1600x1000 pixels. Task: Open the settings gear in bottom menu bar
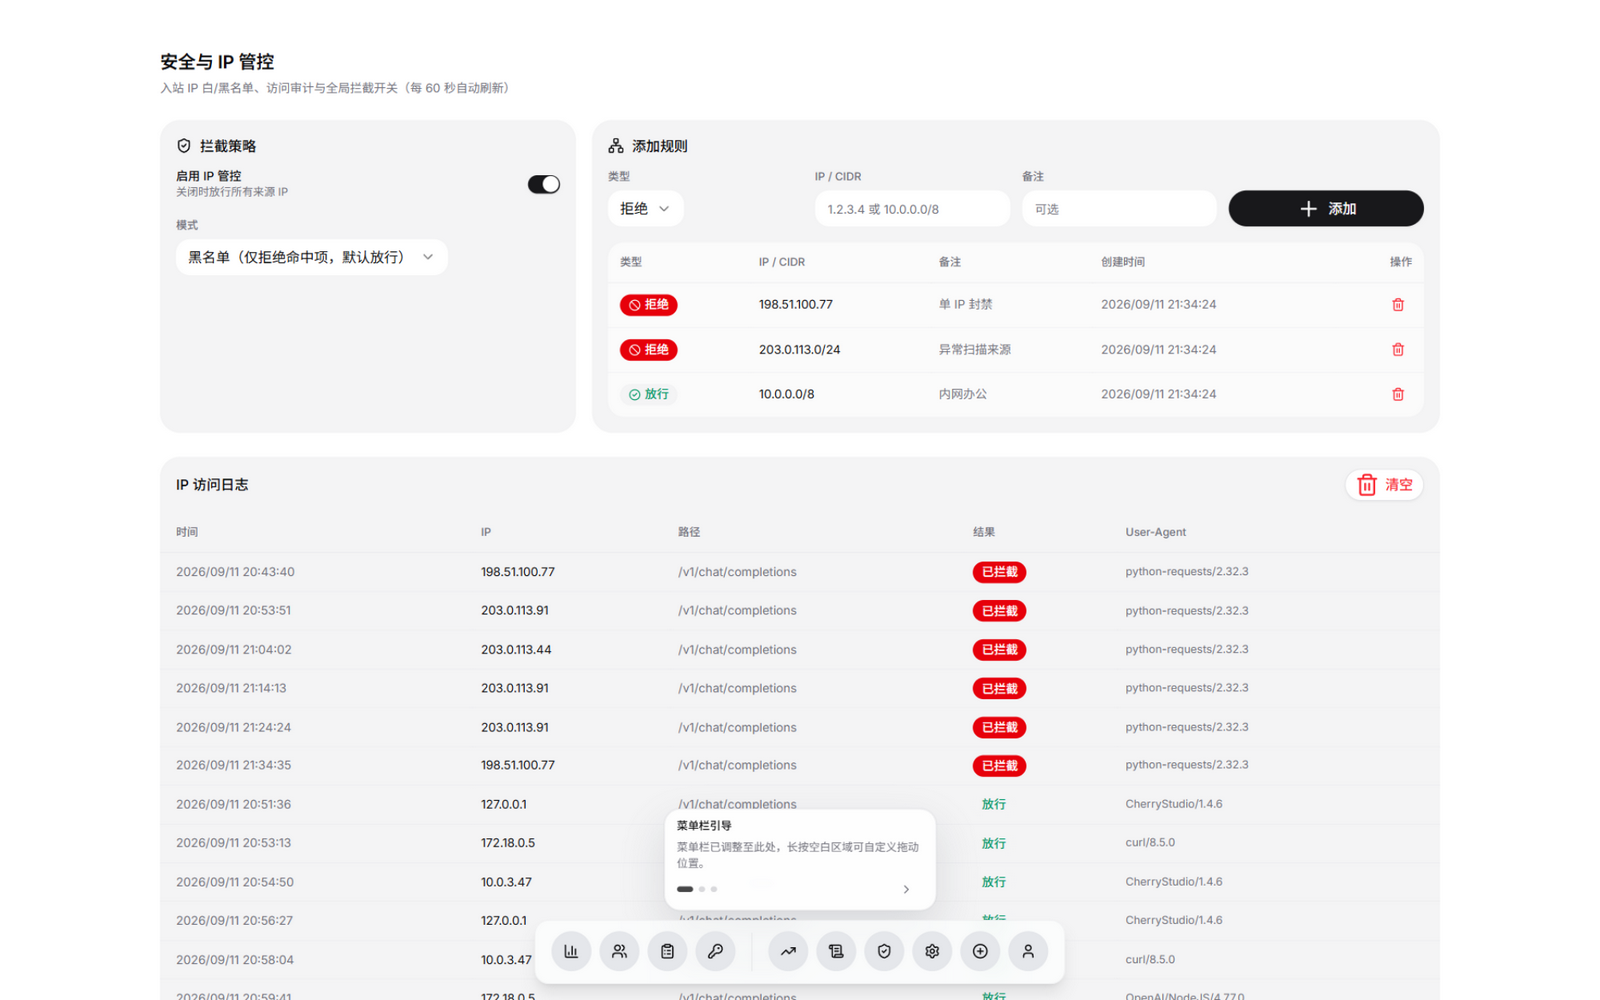pos(932,951)
